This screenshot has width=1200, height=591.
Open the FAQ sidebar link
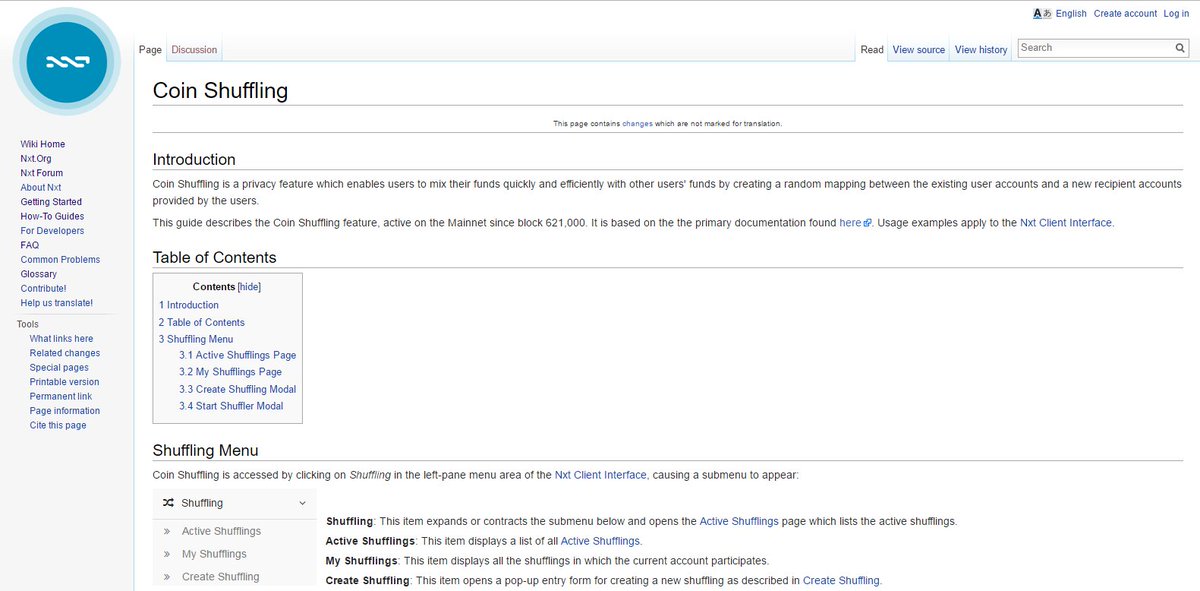(30, 245)
